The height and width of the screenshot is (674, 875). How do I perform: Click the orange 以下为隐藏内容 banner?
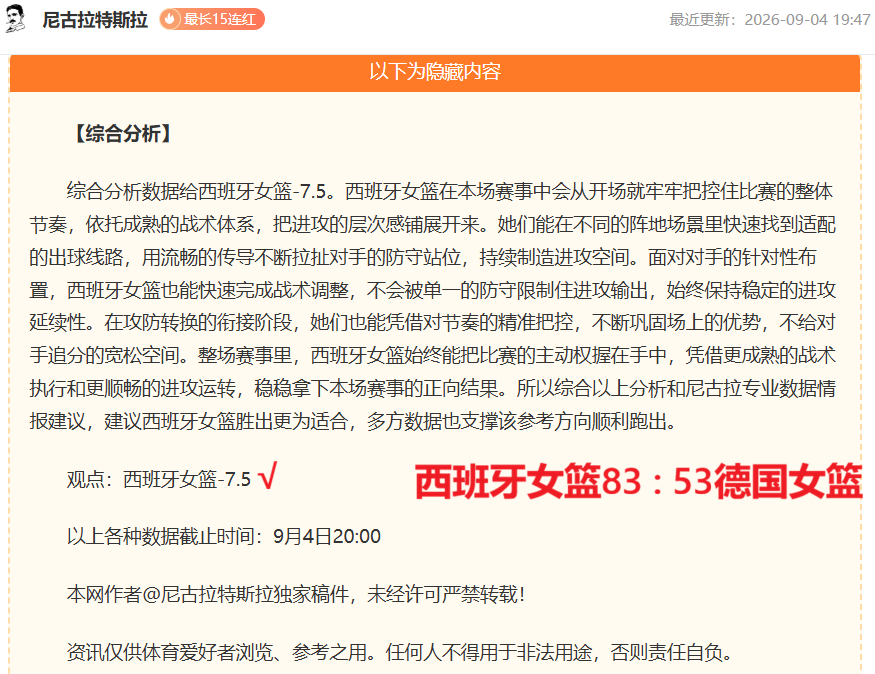[x=435, y=72]
